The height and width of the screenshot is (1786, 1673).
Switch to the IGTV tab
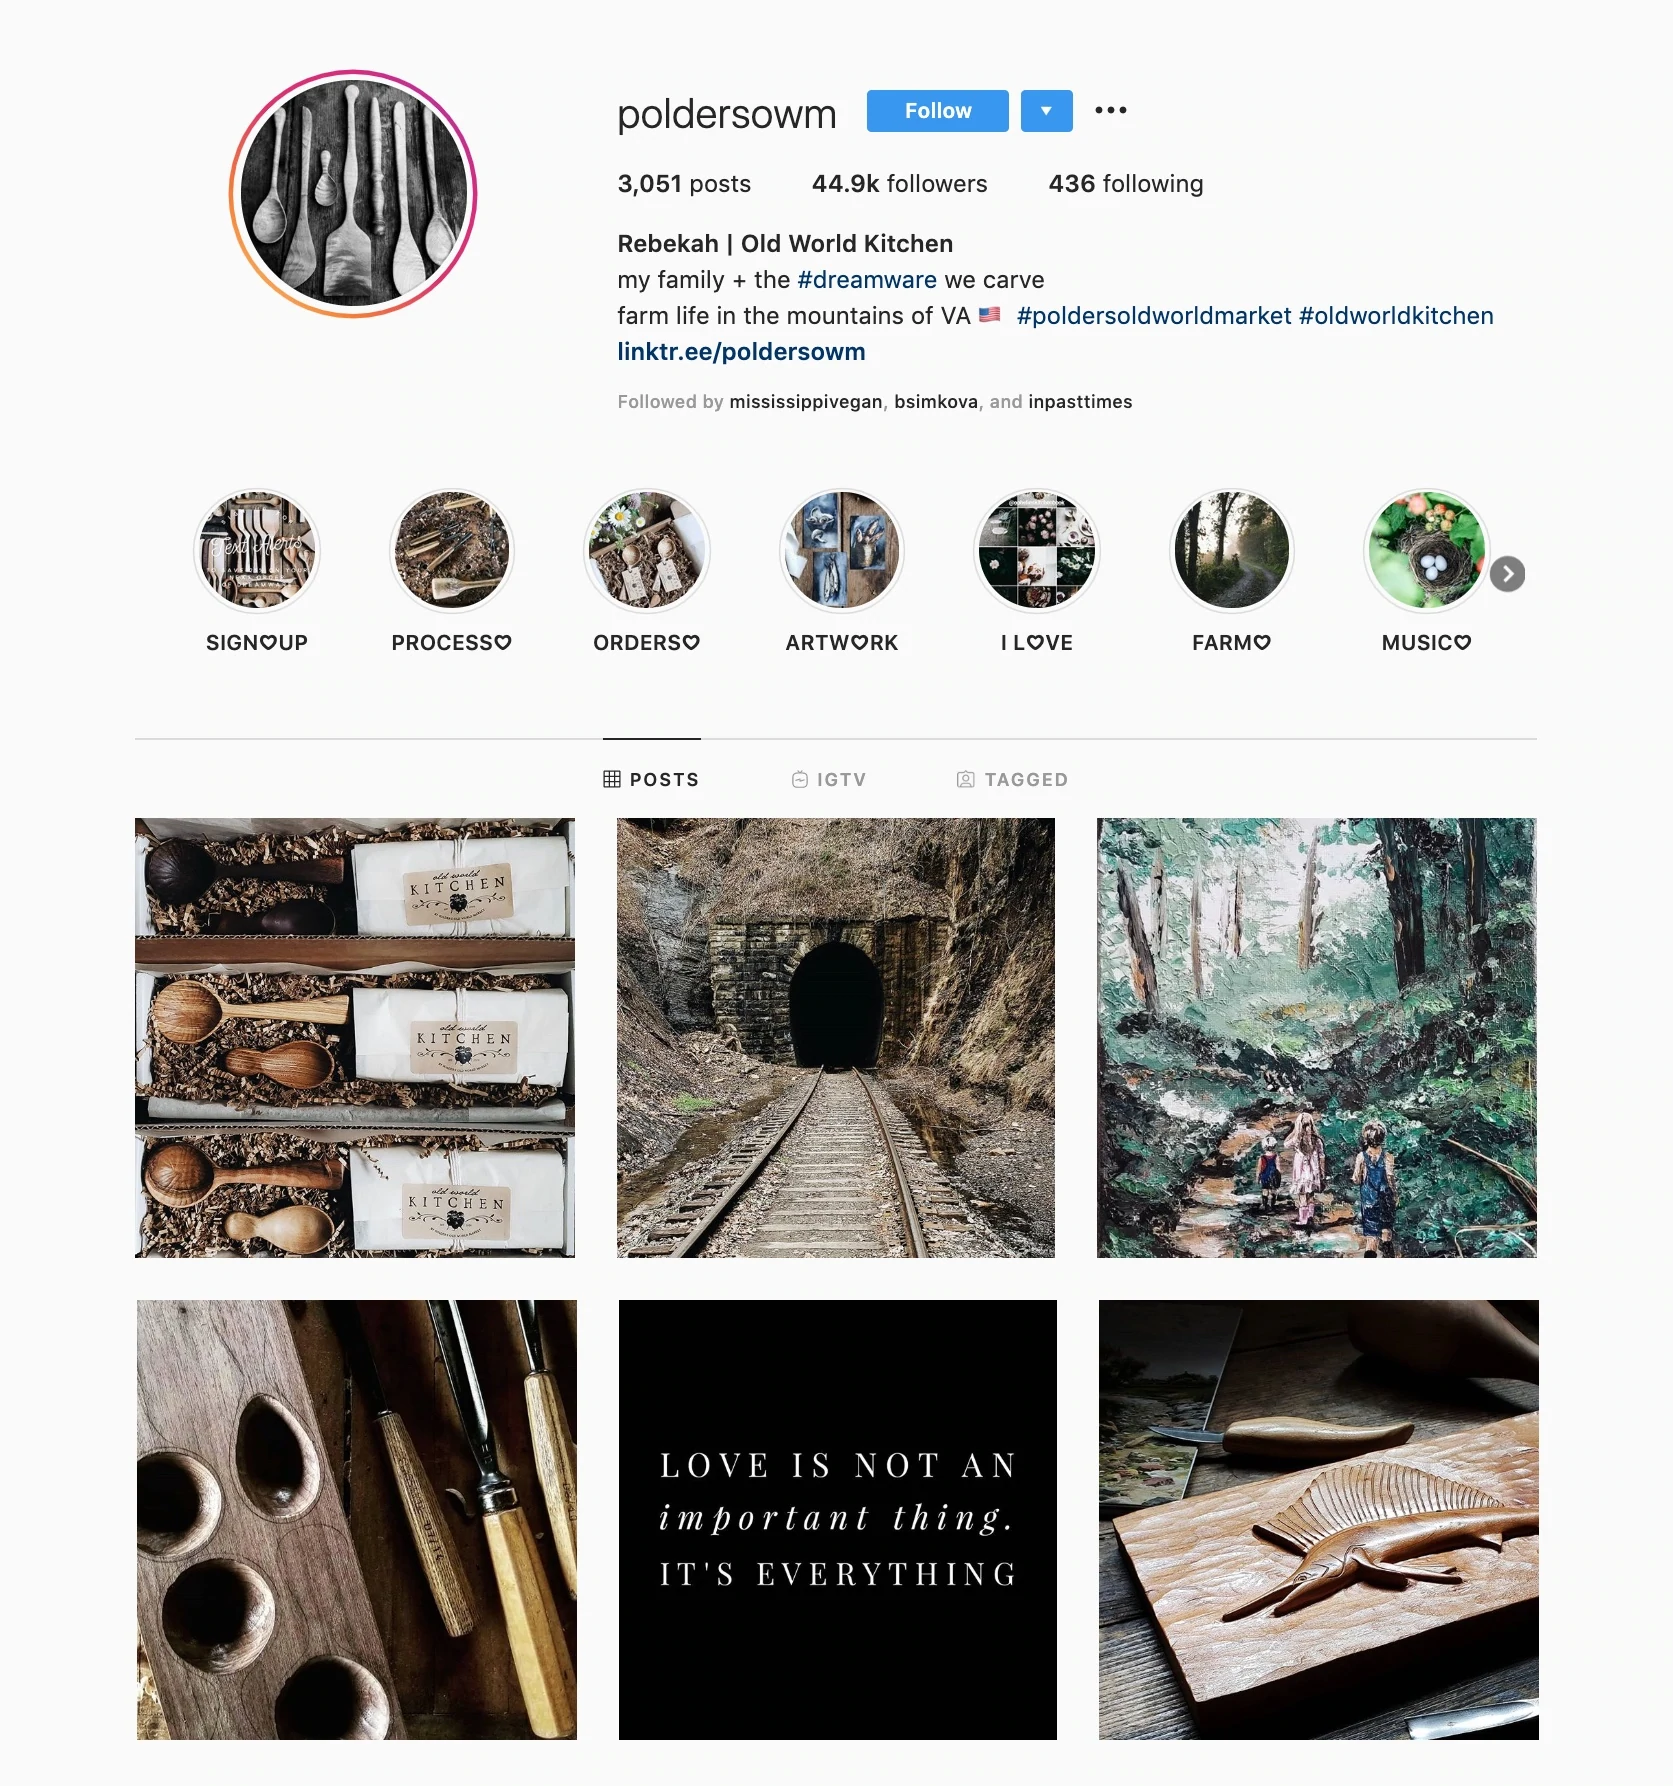click(x=829, y=780)
